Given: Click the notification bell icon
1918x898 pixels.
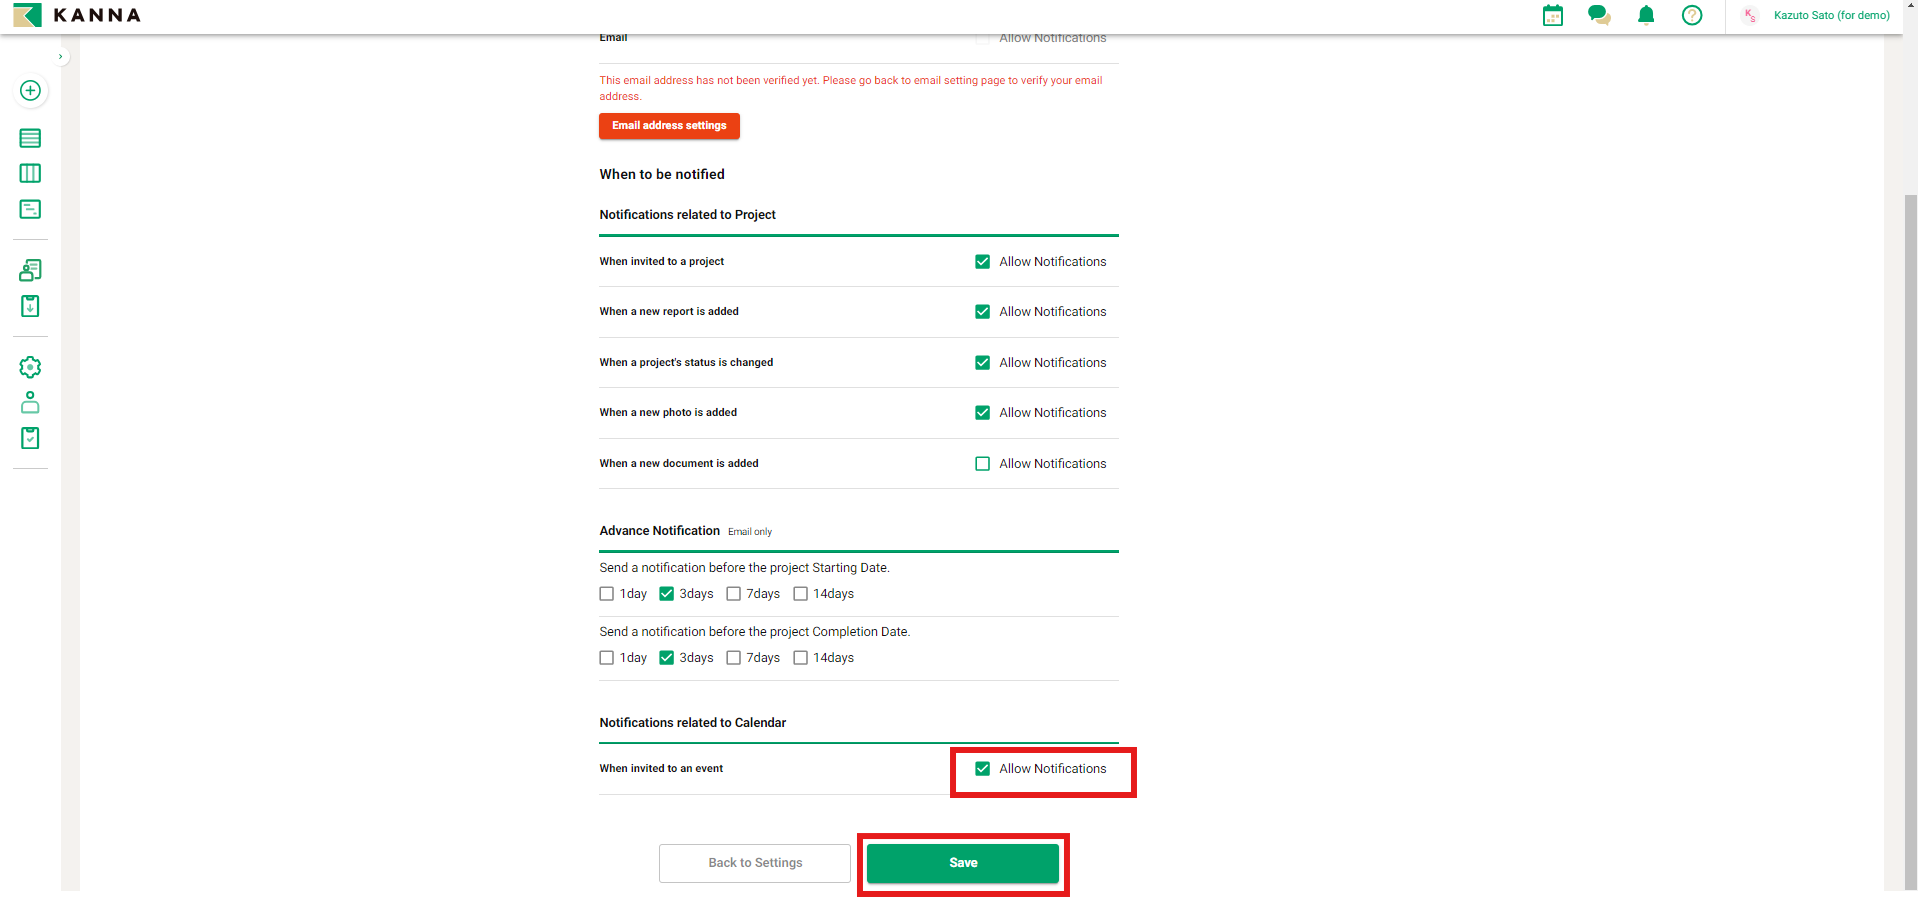Looking at the screenshot, I should coord(1646,15).
